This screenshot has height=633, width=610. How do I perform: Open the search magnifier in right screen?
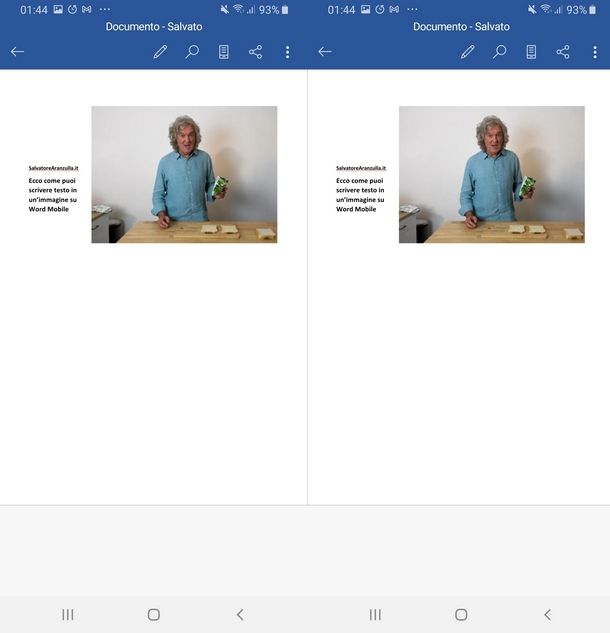[x=500, y=52]
